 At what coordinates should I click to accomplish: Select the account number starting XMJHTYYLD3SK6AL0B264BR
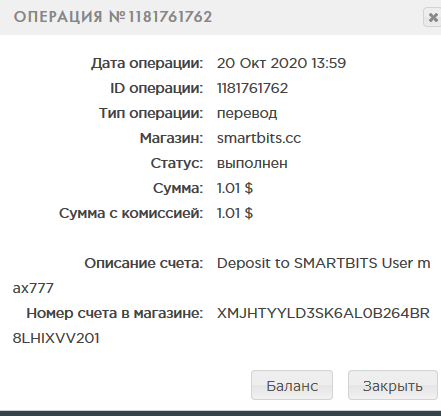[323, 313]
